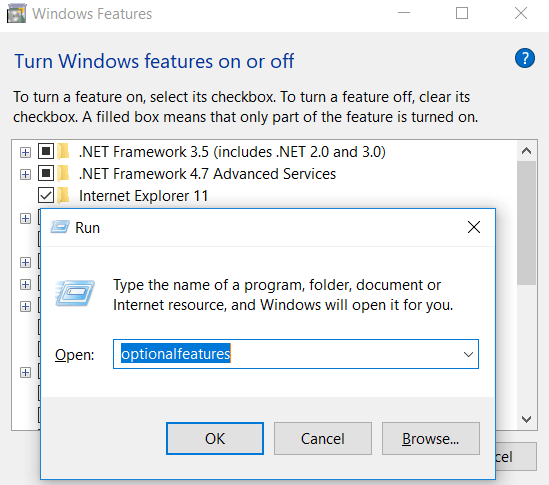549x485 pixels.
Task: Click the large Run program icon
Action: tap(75, 293)
